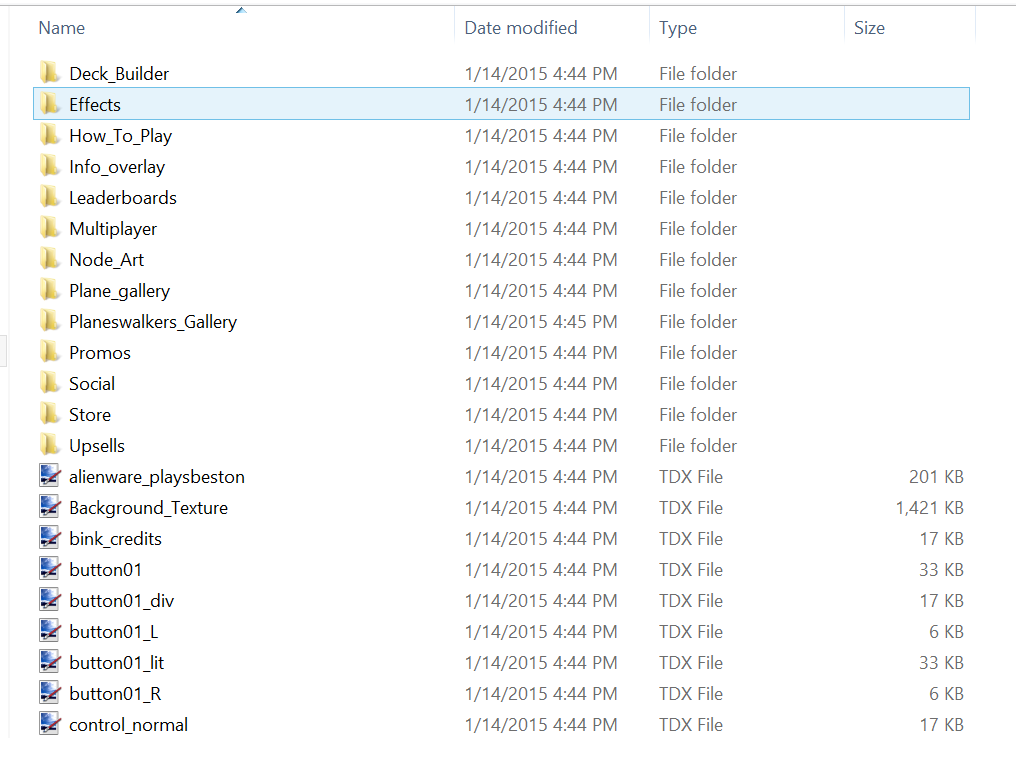Select the Node_Art folder name
The height and width of the screenshot is (766, 1016).
[x=106, y=260]
